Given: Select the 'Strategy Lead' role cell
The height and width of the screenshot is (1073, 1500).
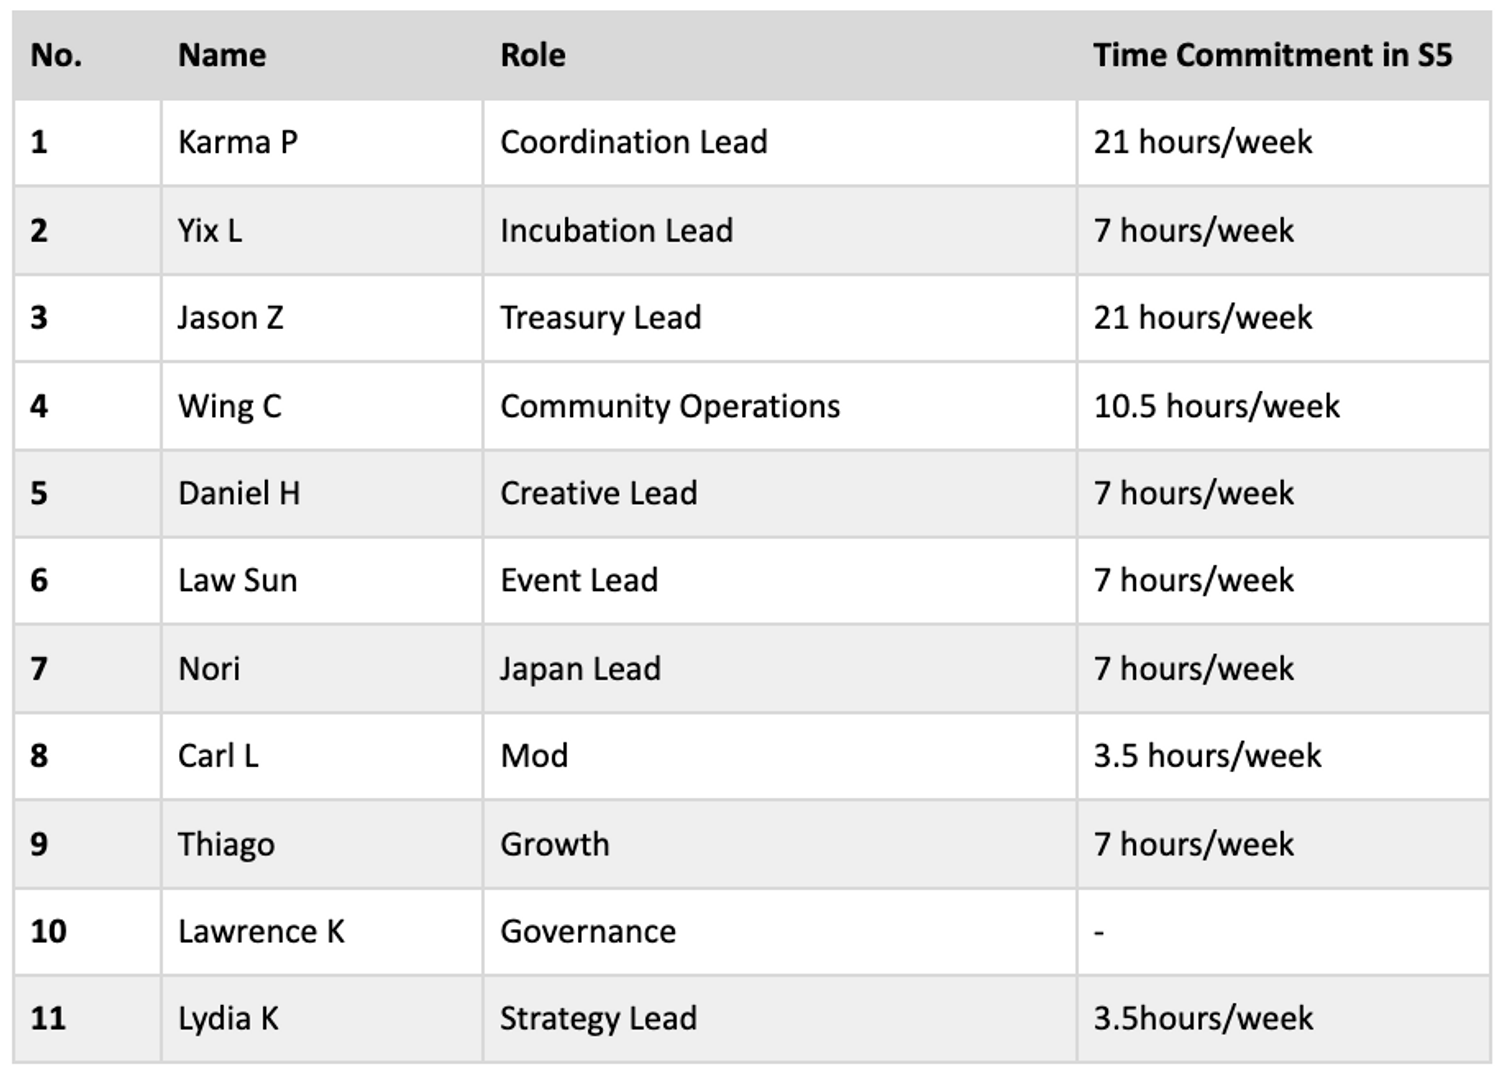Looking at the screenshot, I should pos(598,1018).
